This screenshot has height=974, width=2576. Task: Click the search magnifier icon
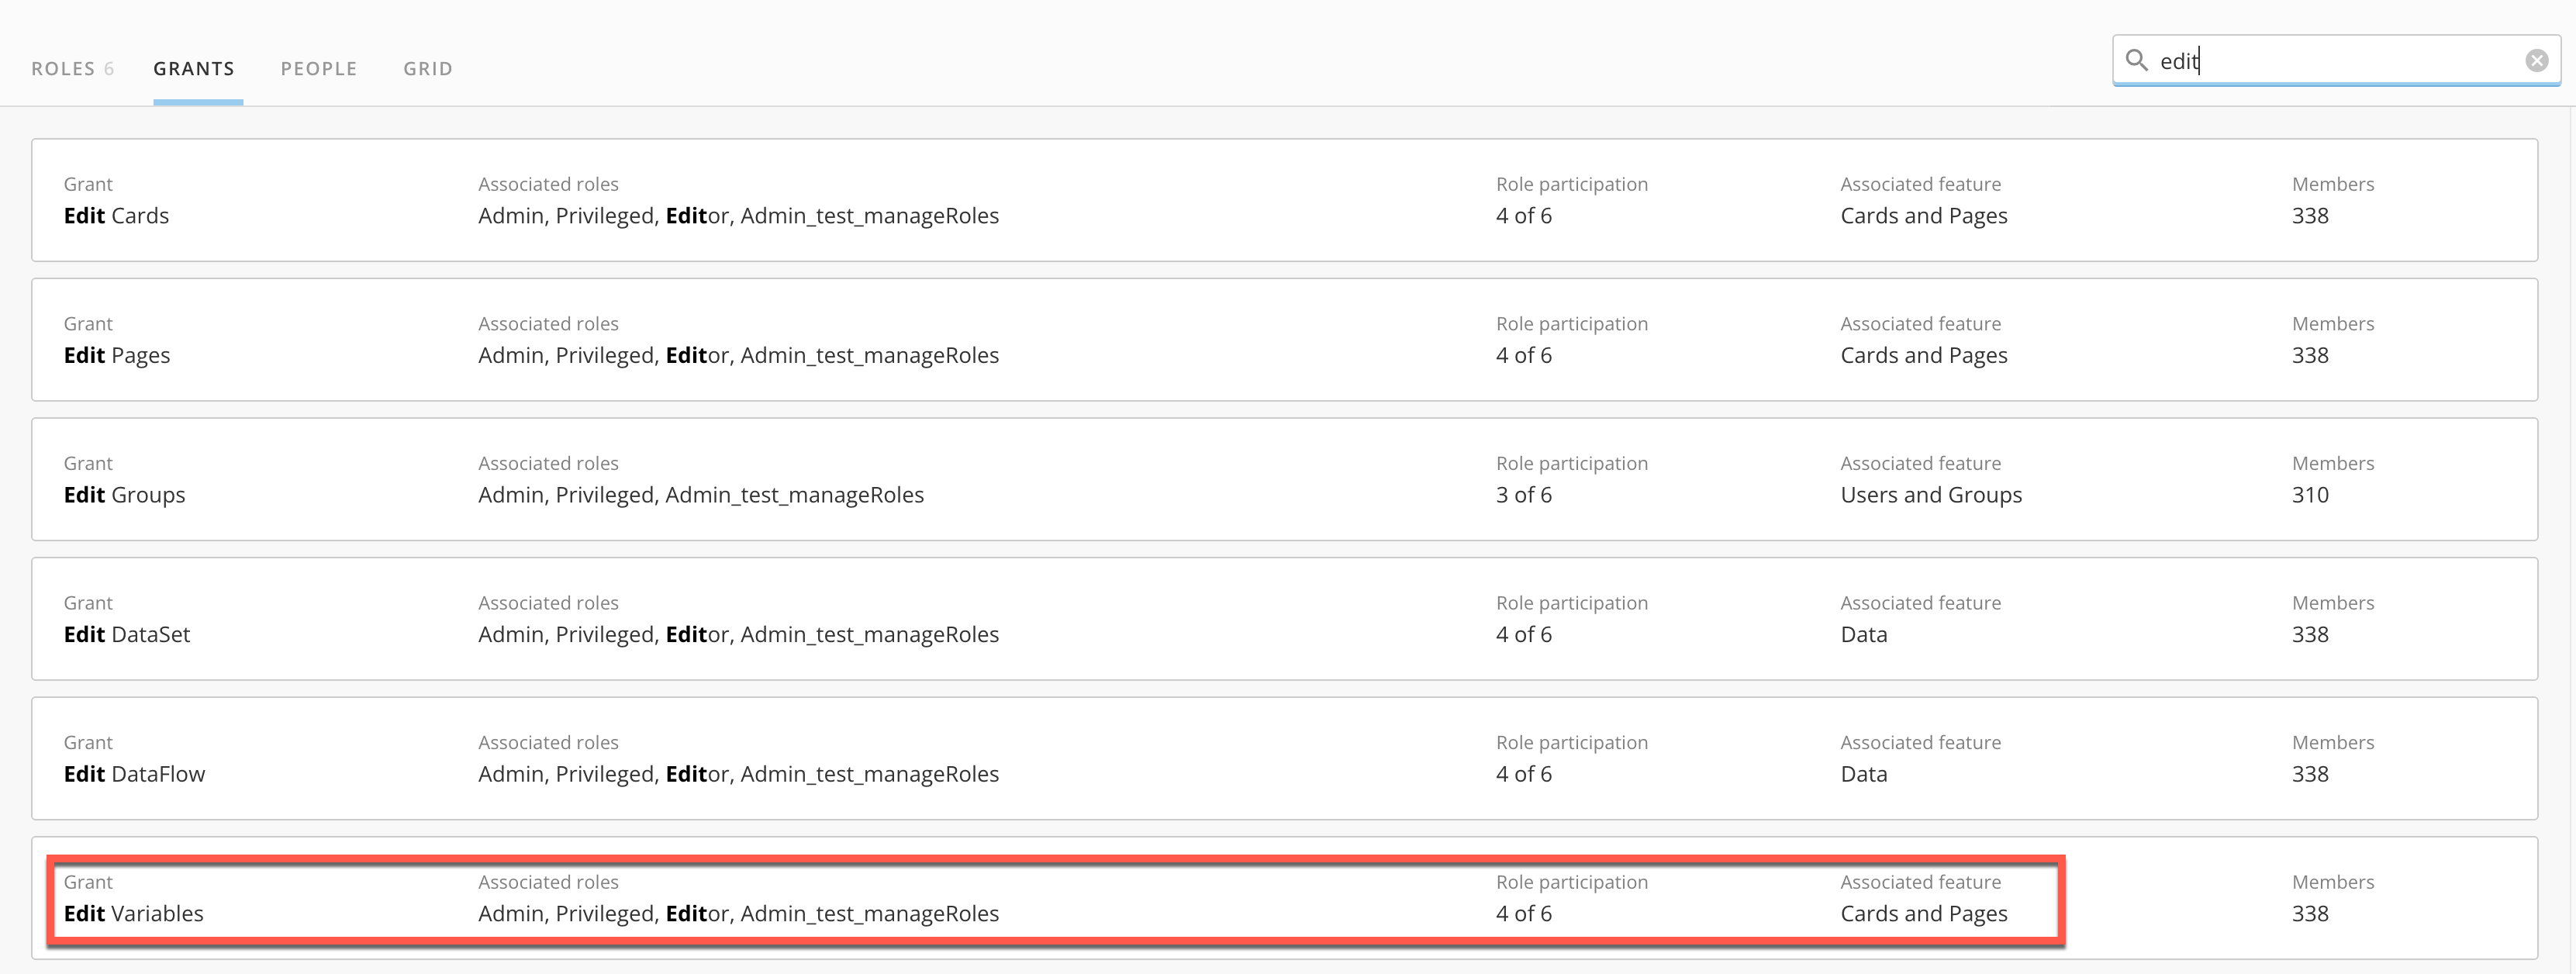2136,60
